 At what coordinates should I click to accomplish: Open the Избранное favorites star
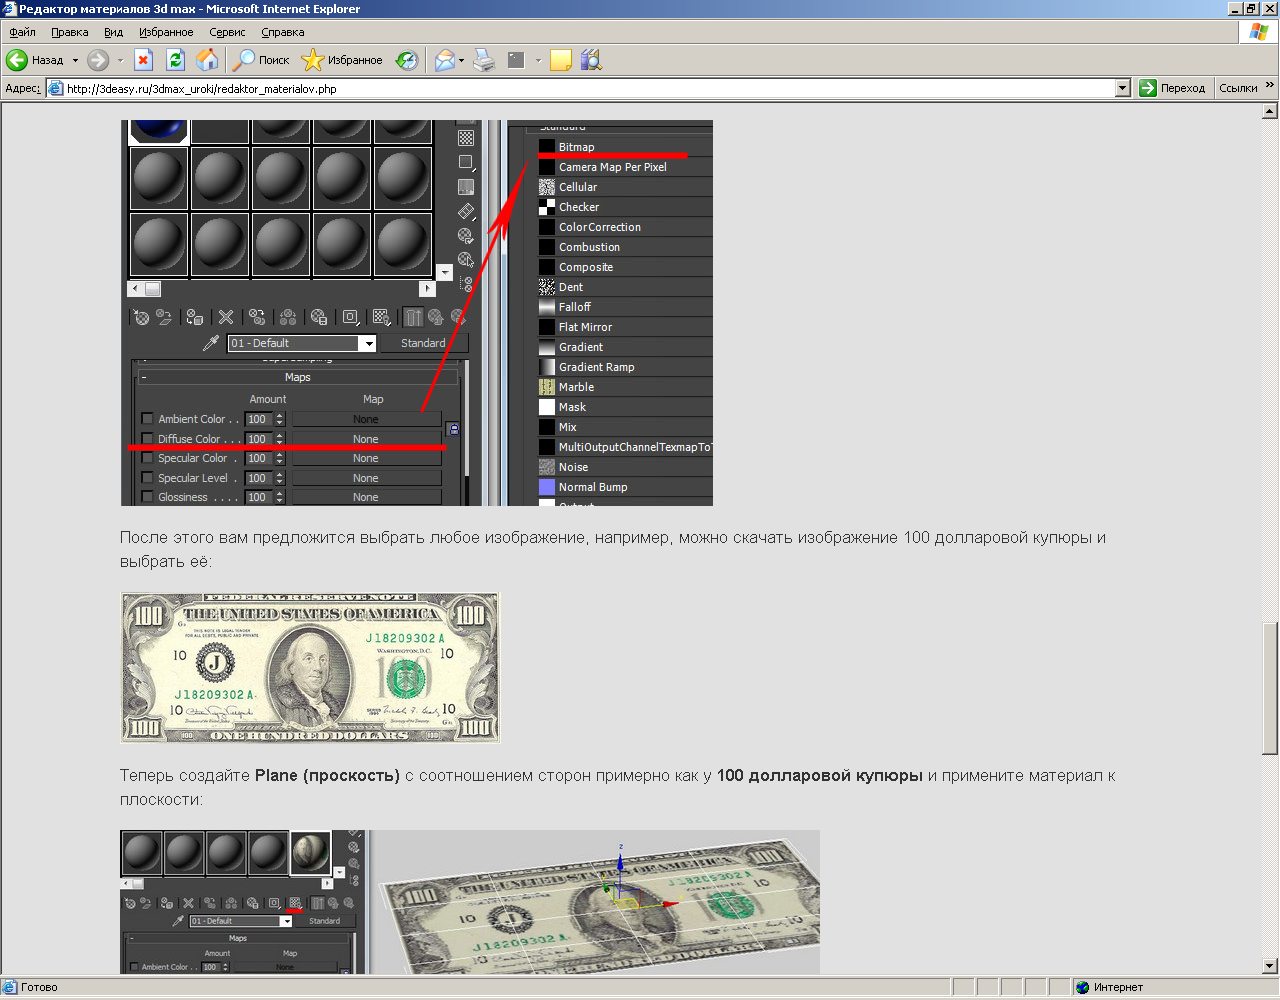(342, 60)
